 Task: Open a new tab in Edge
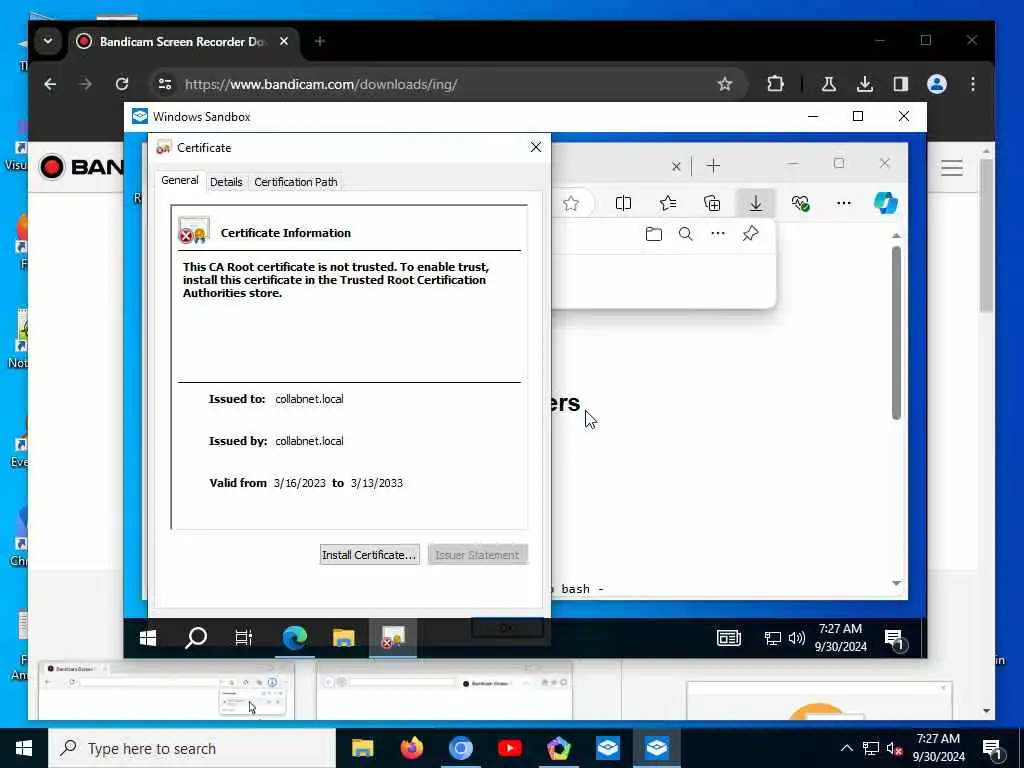713,166
